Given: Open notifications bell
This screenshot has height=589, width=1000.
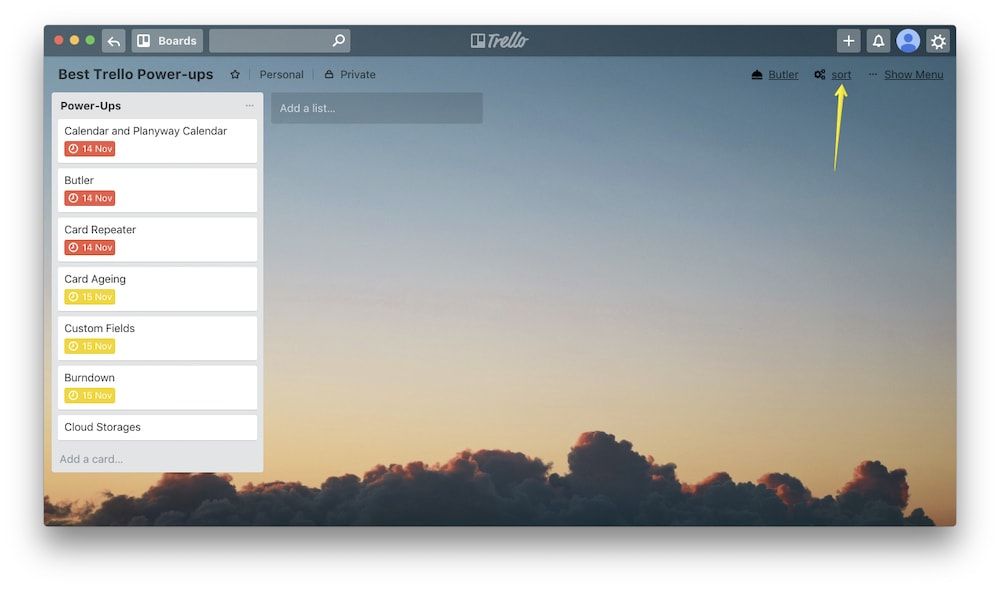Looking at the screenshot, I should pyautogui.click(x=878, y=41).
